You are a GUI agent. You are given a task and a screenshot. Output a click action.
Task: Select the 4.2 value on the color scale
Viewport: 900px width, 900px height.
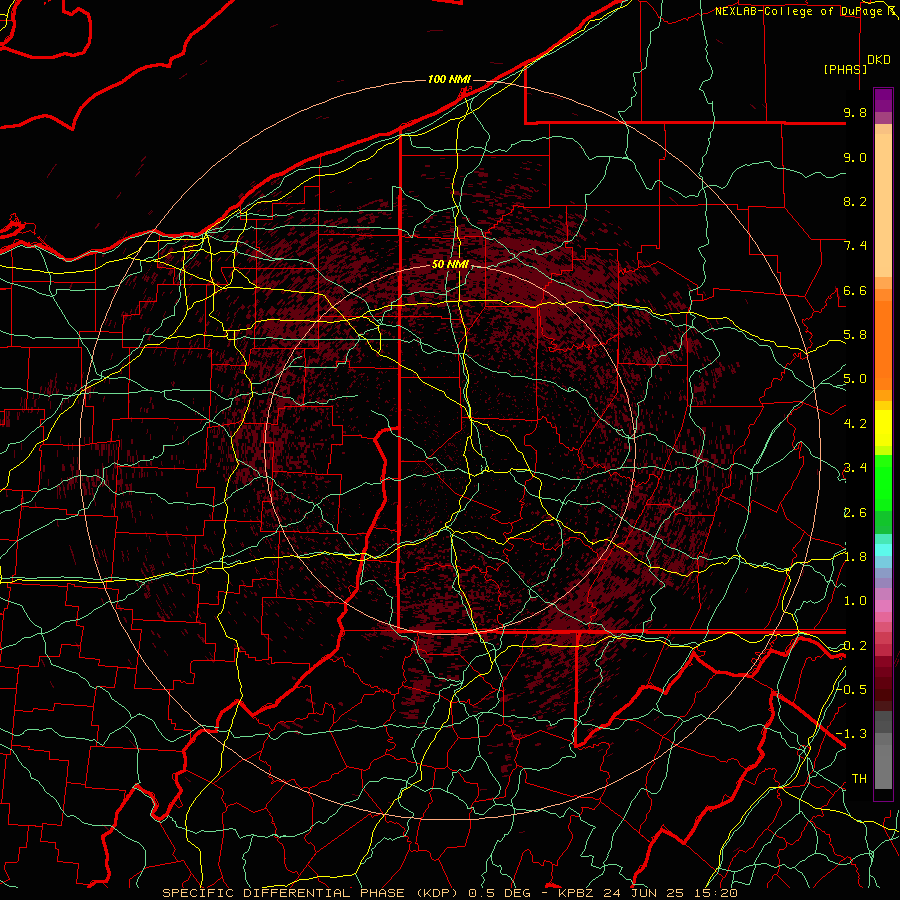855,424
